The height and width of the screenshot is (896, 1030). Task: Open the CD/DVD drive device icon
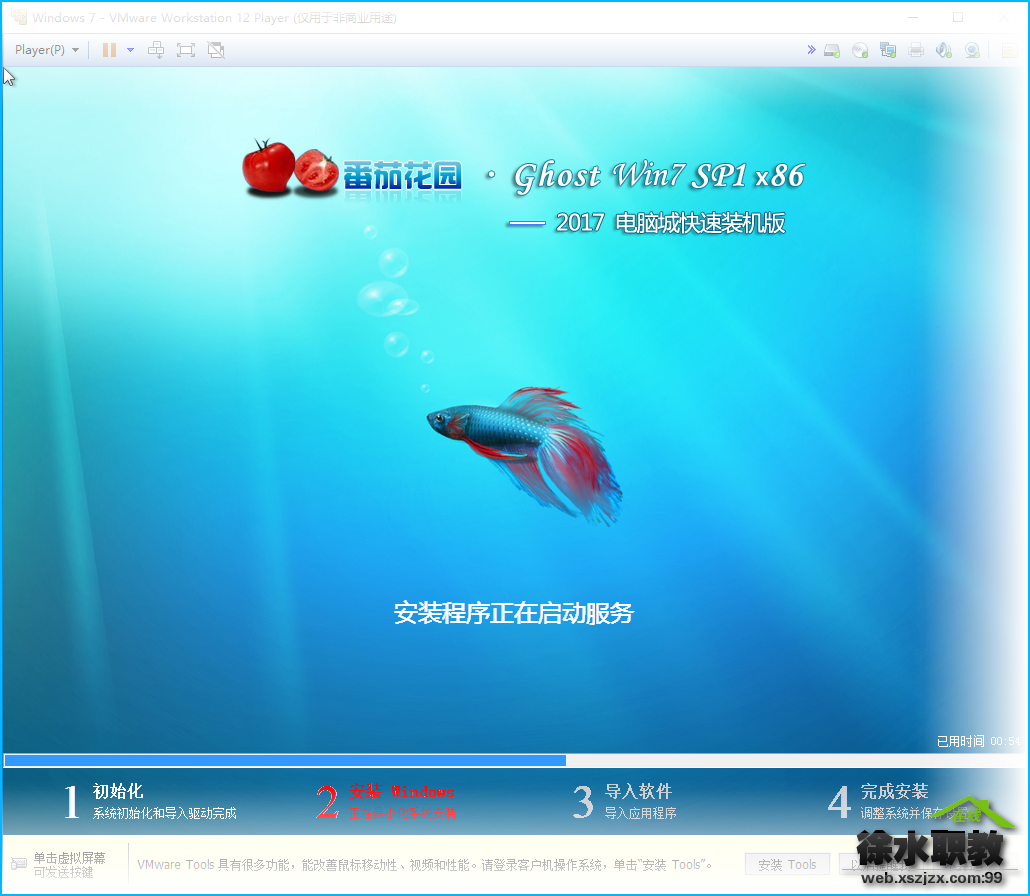860,50
